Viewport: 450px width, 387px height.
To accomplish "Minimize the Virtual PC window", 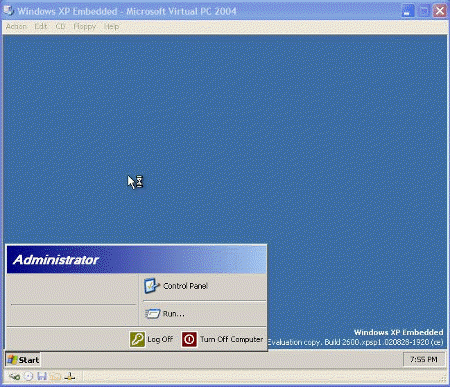I will coord(408,11).
